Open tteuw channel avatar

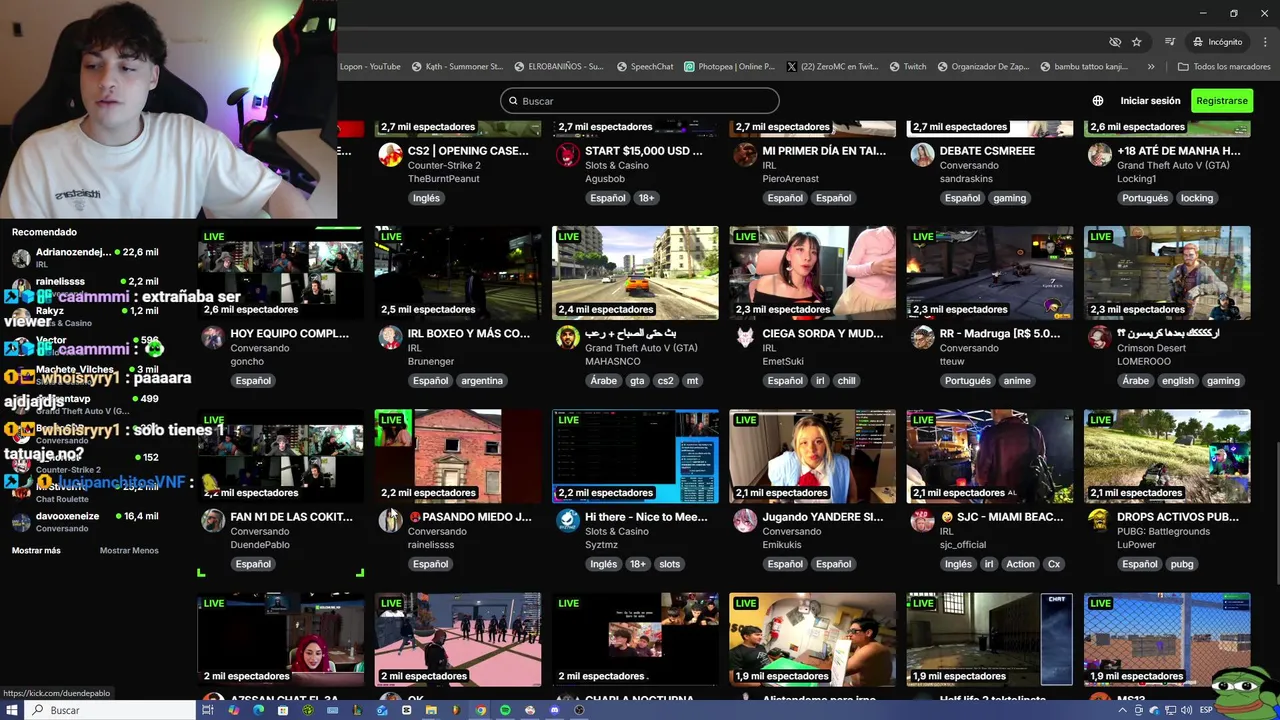(x=922, y=337)
